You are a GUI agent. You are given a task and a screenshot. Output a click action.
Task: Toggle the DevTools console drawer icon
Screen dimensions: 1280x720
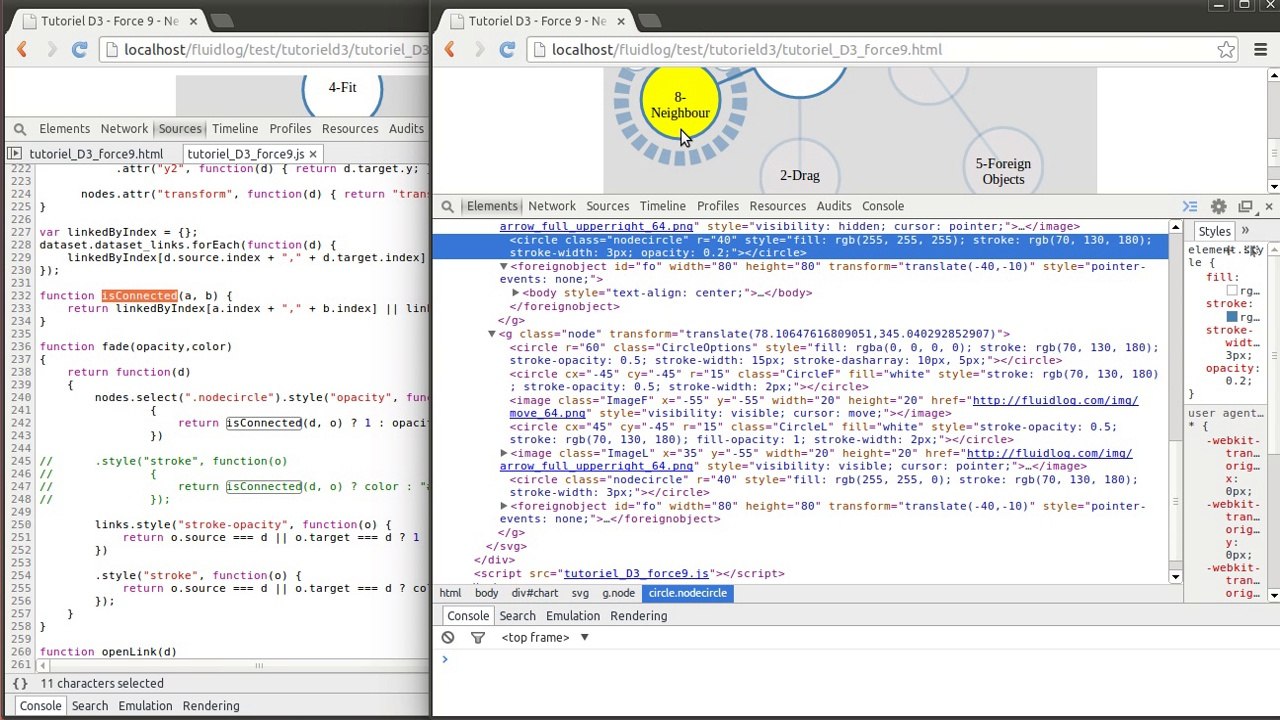tap(1190, 206)
